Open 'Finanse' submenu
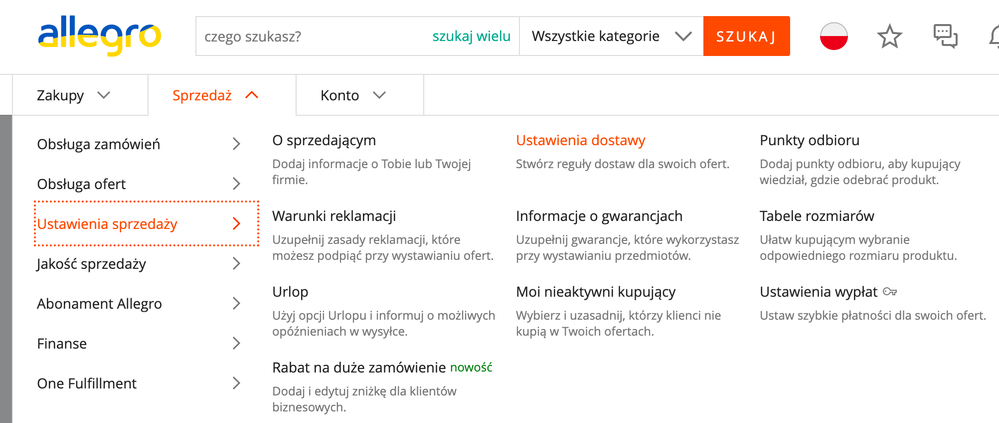The image size is (999, 423). point(140,343)
